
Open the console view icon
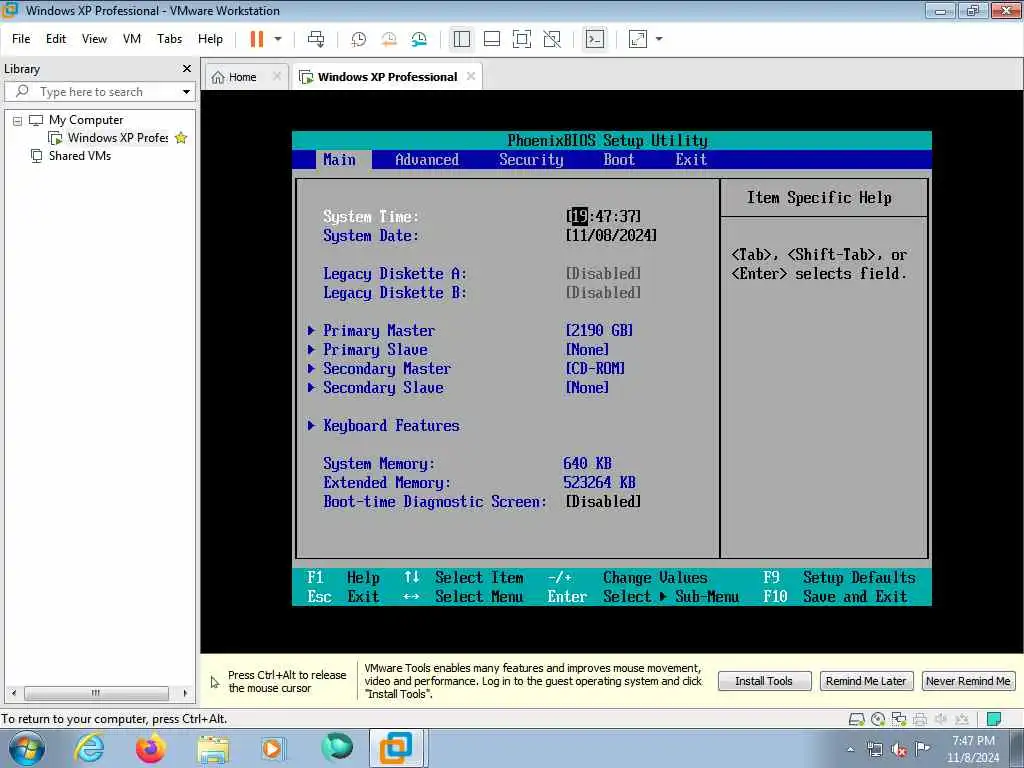point(595,39)
